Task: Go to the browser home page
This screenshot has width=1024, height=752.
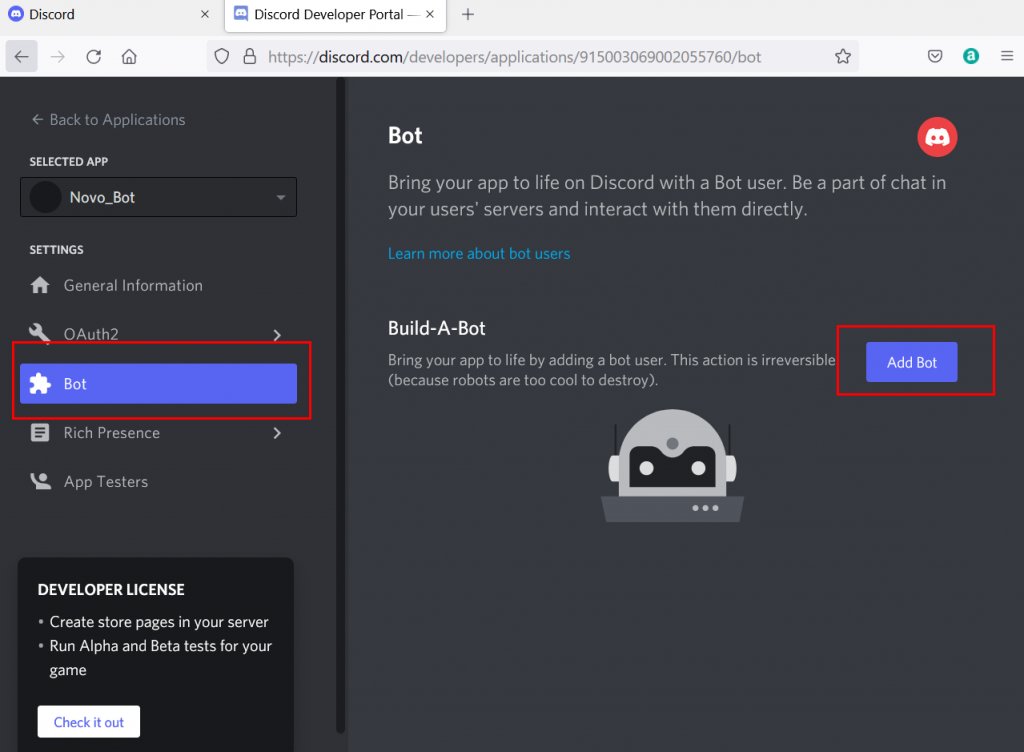Action: tap(129, 57)
